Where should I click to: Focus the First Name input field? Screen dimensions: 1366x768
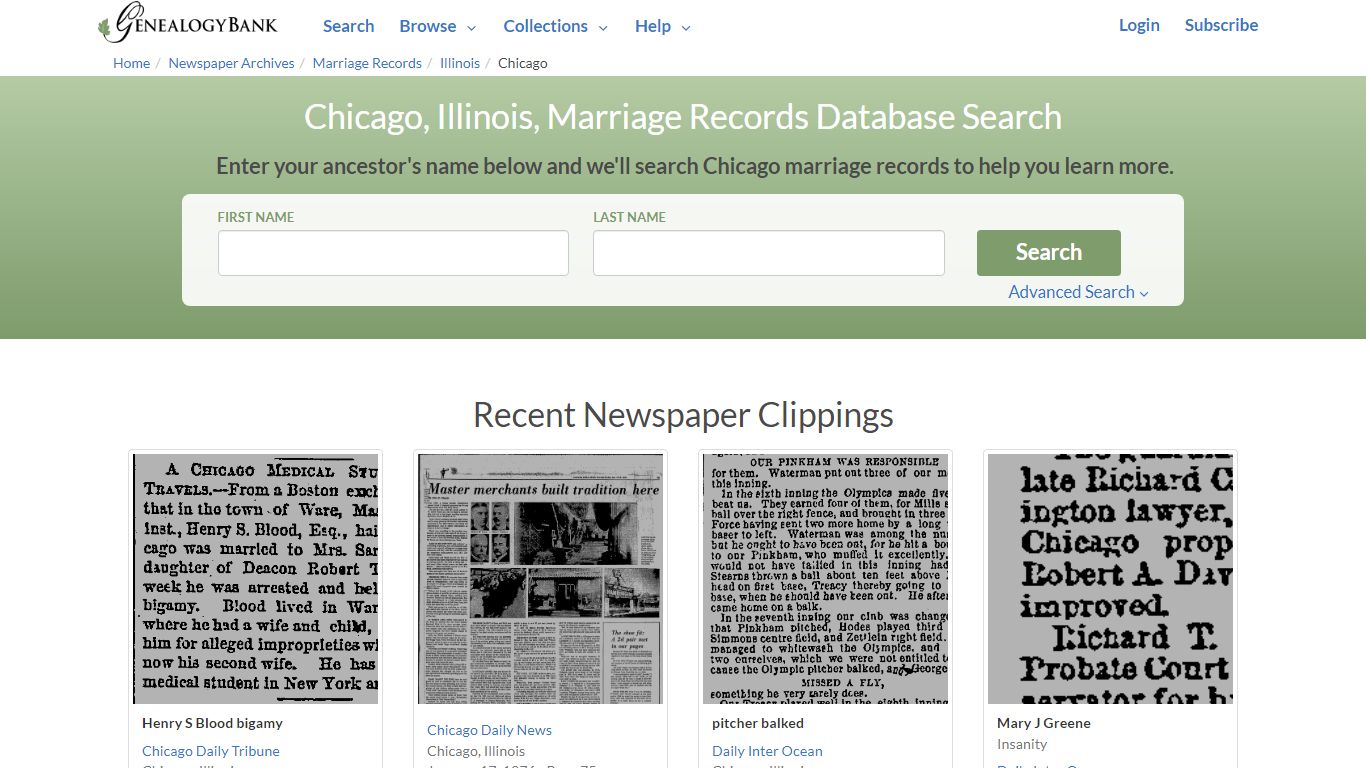click(393, 253)
